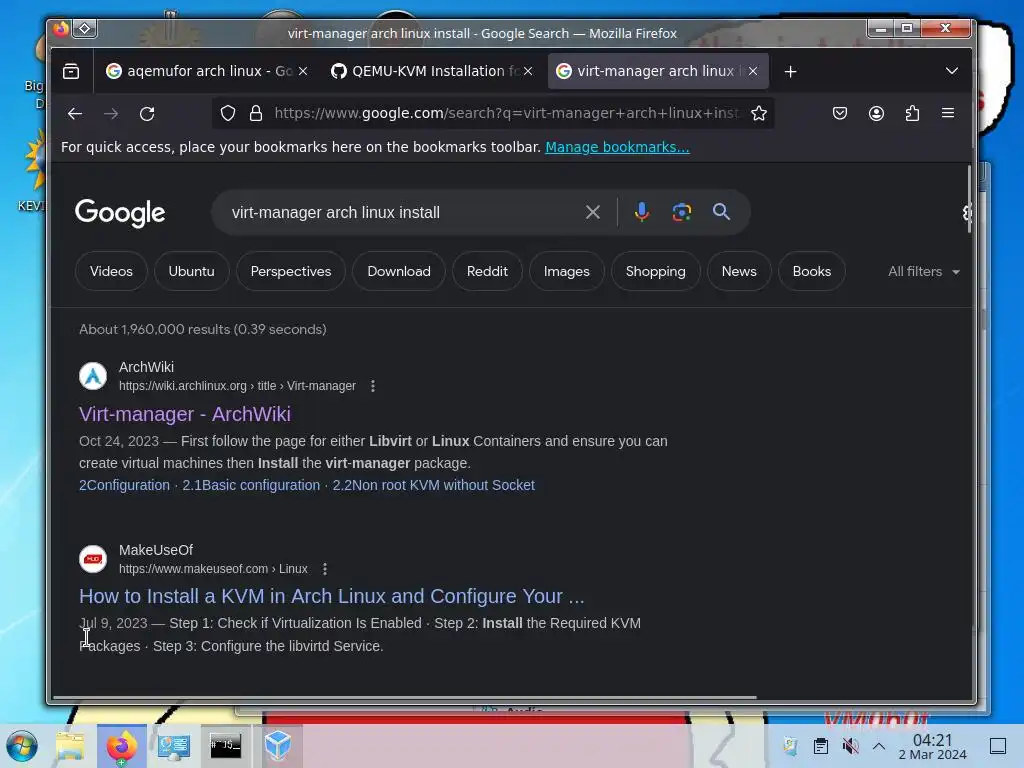Click the MakeUseOf site favicon
The width and height of the screenshot is (1024, 768).
tap(93, 559)
